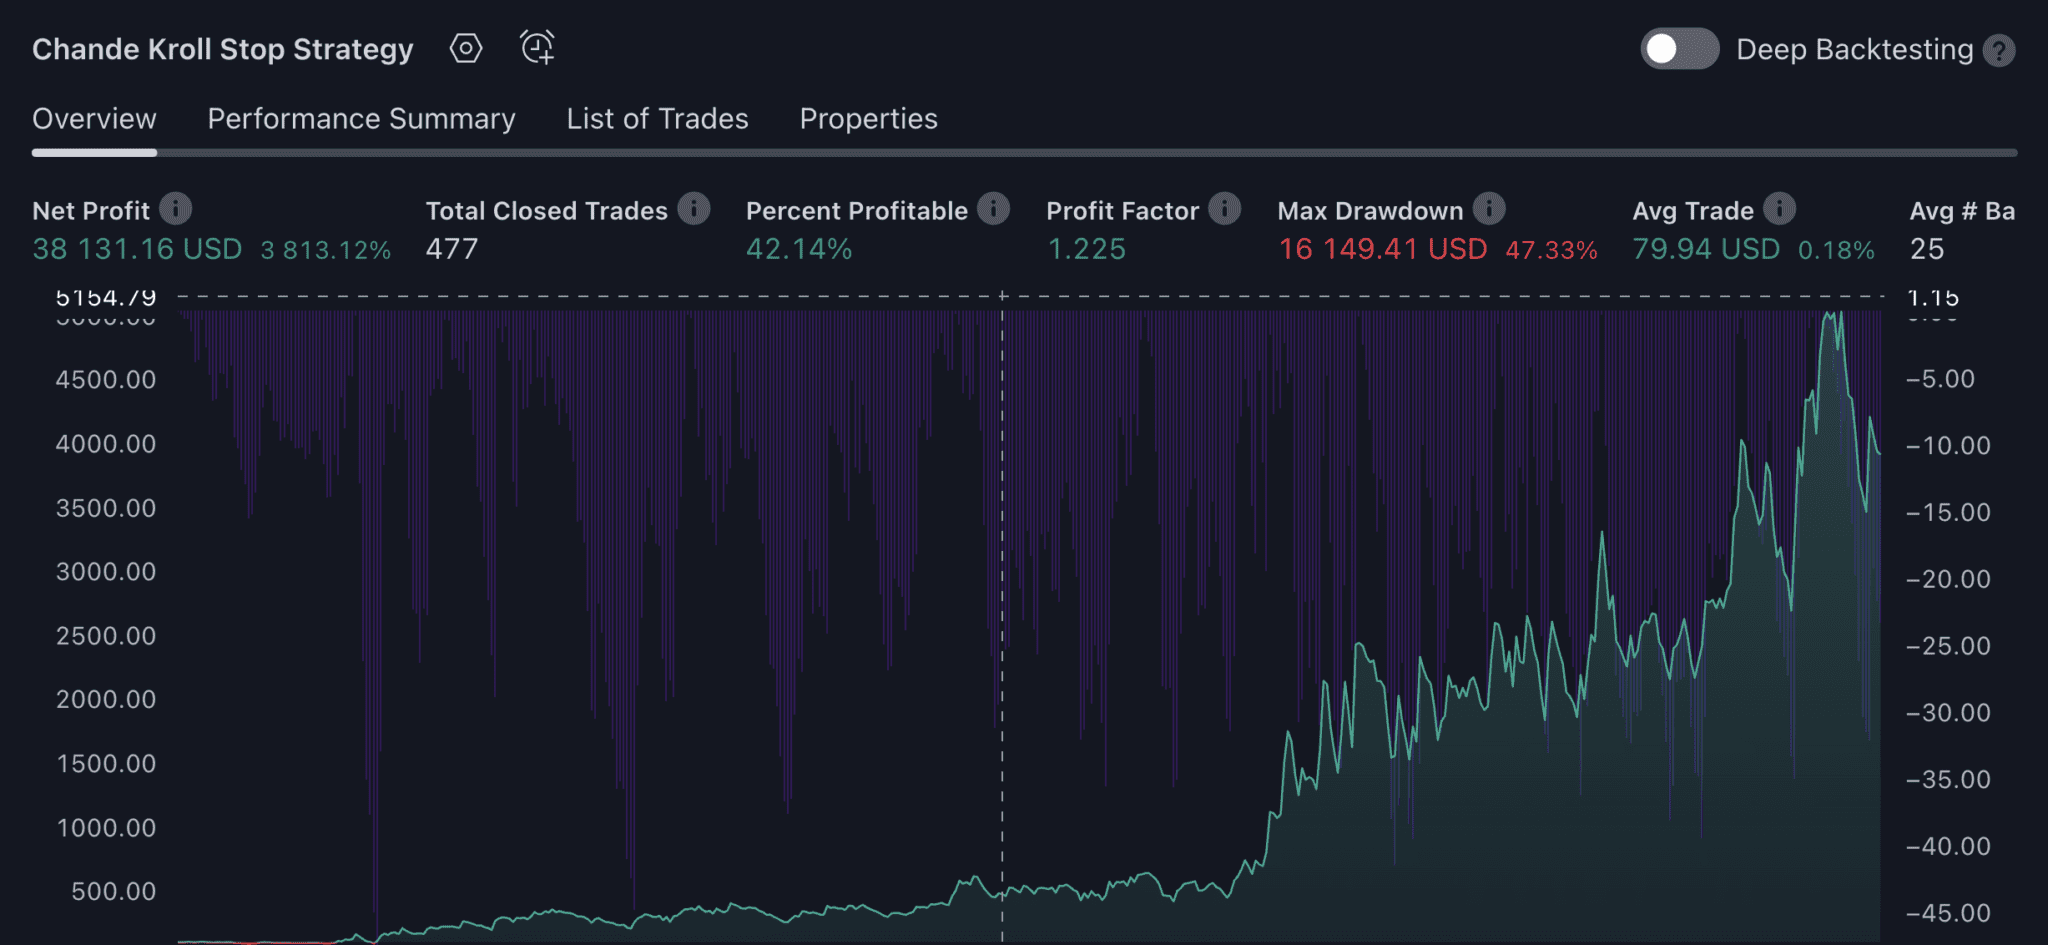This screenshot has width=2048, height=945.
Task: Click the 47.33% drawdown percentage value
Action: tap(1551, 249)
